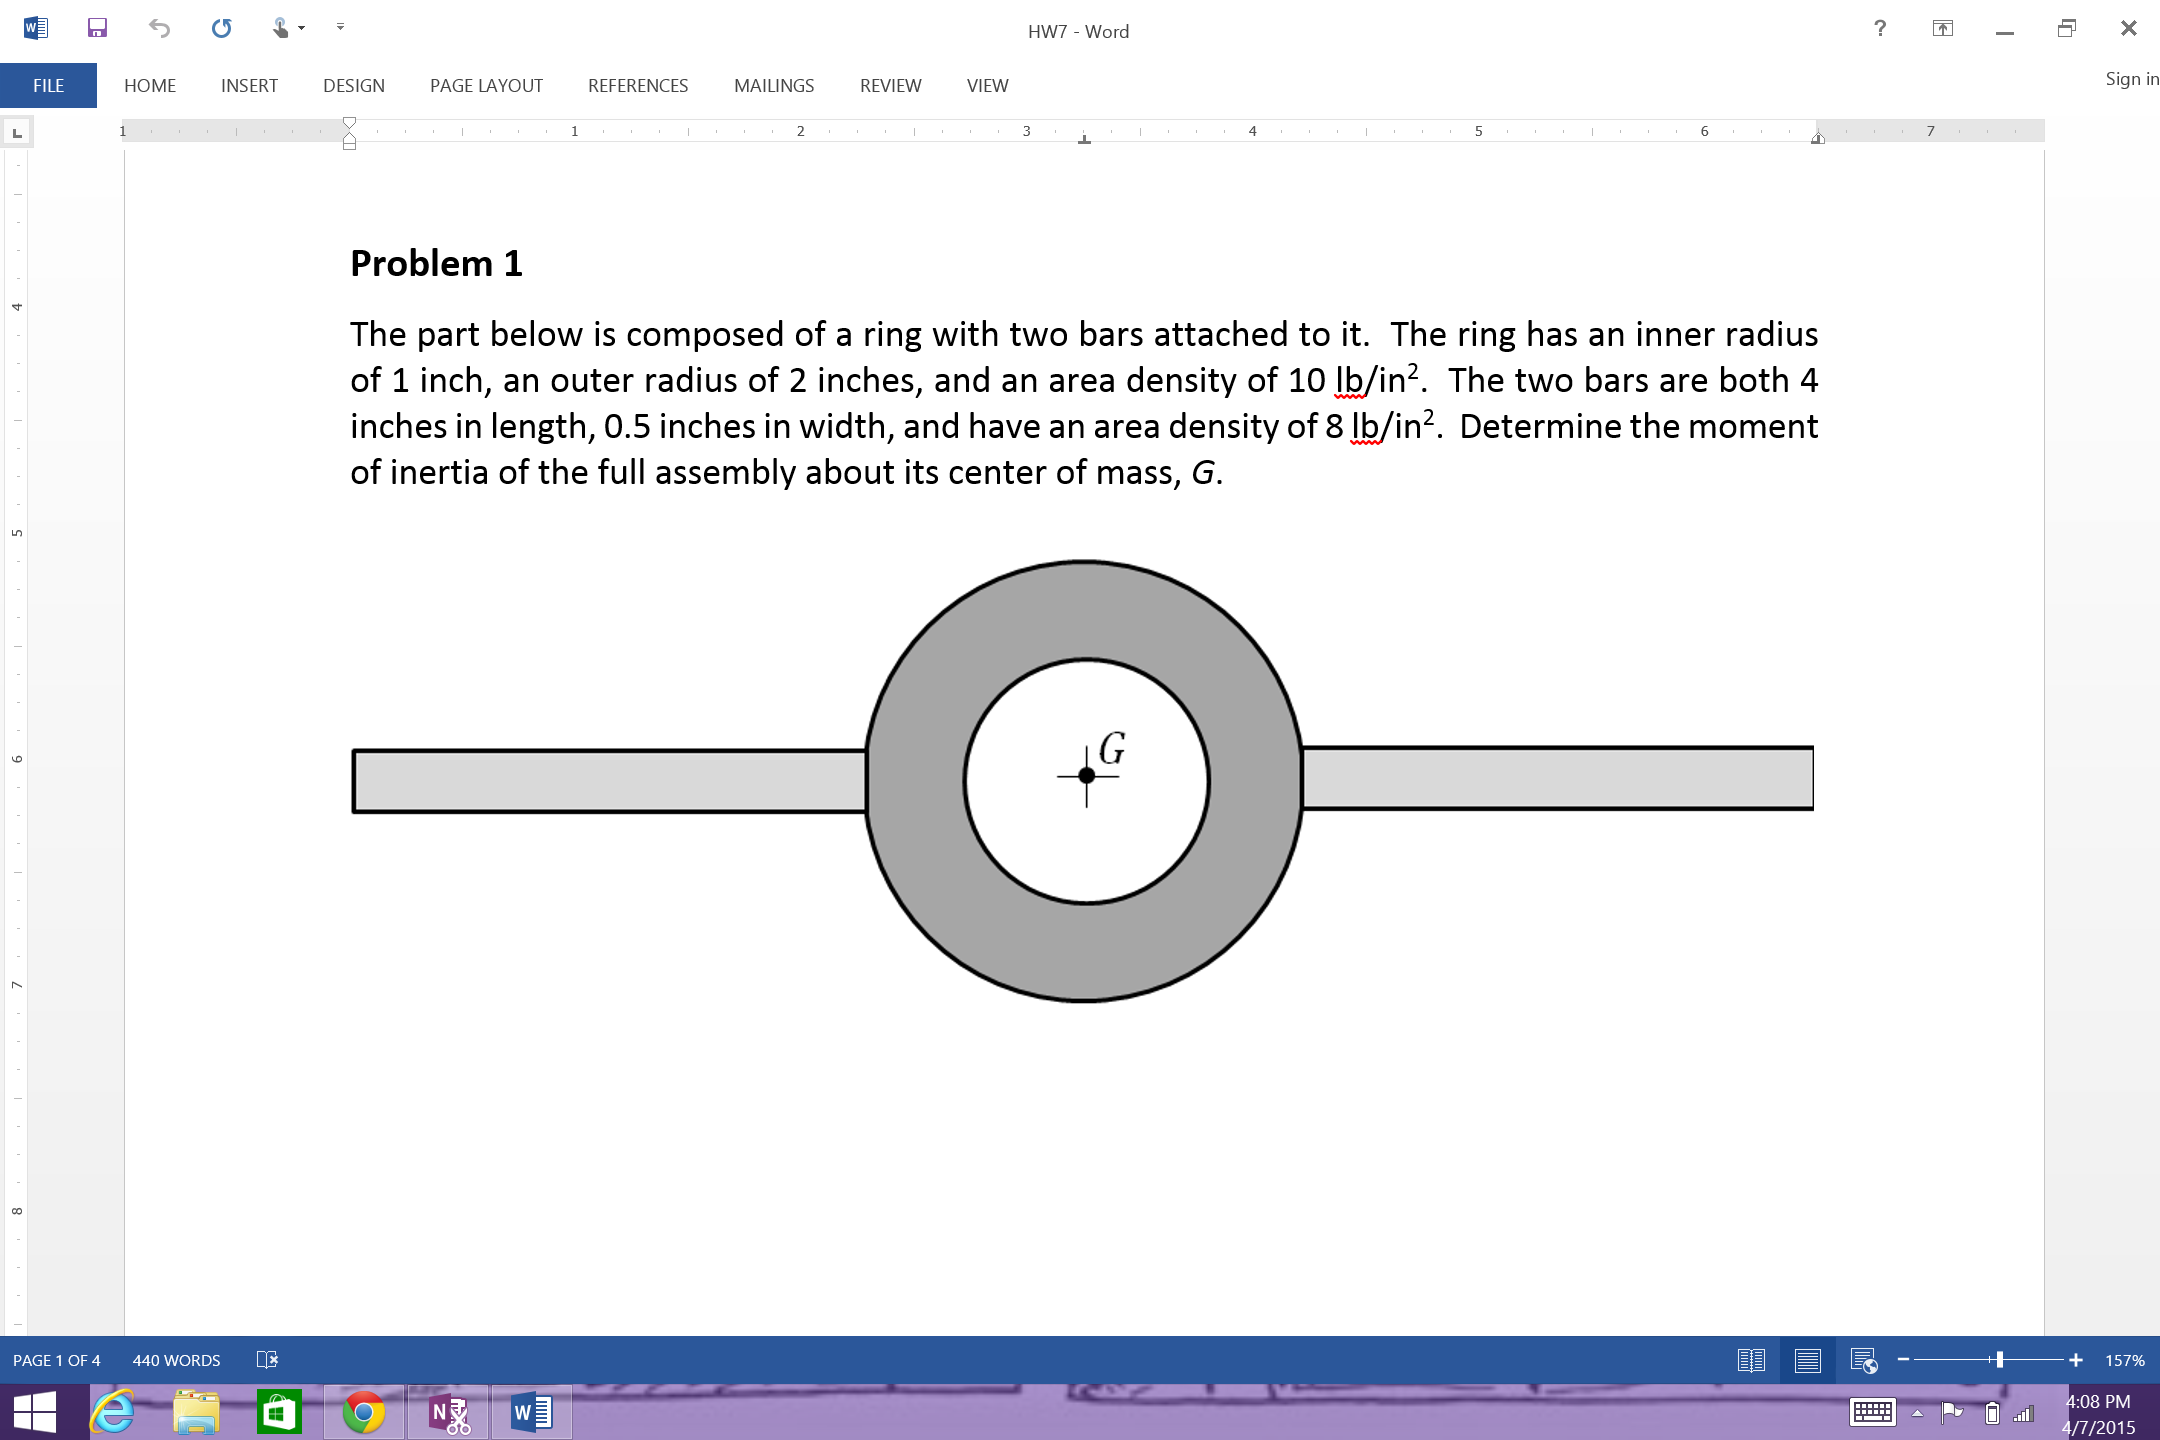The height and width of the screenshot is (1440, 2160).
Task: Save the document via Quick Access Toolbar
Action: coord(96,28)
